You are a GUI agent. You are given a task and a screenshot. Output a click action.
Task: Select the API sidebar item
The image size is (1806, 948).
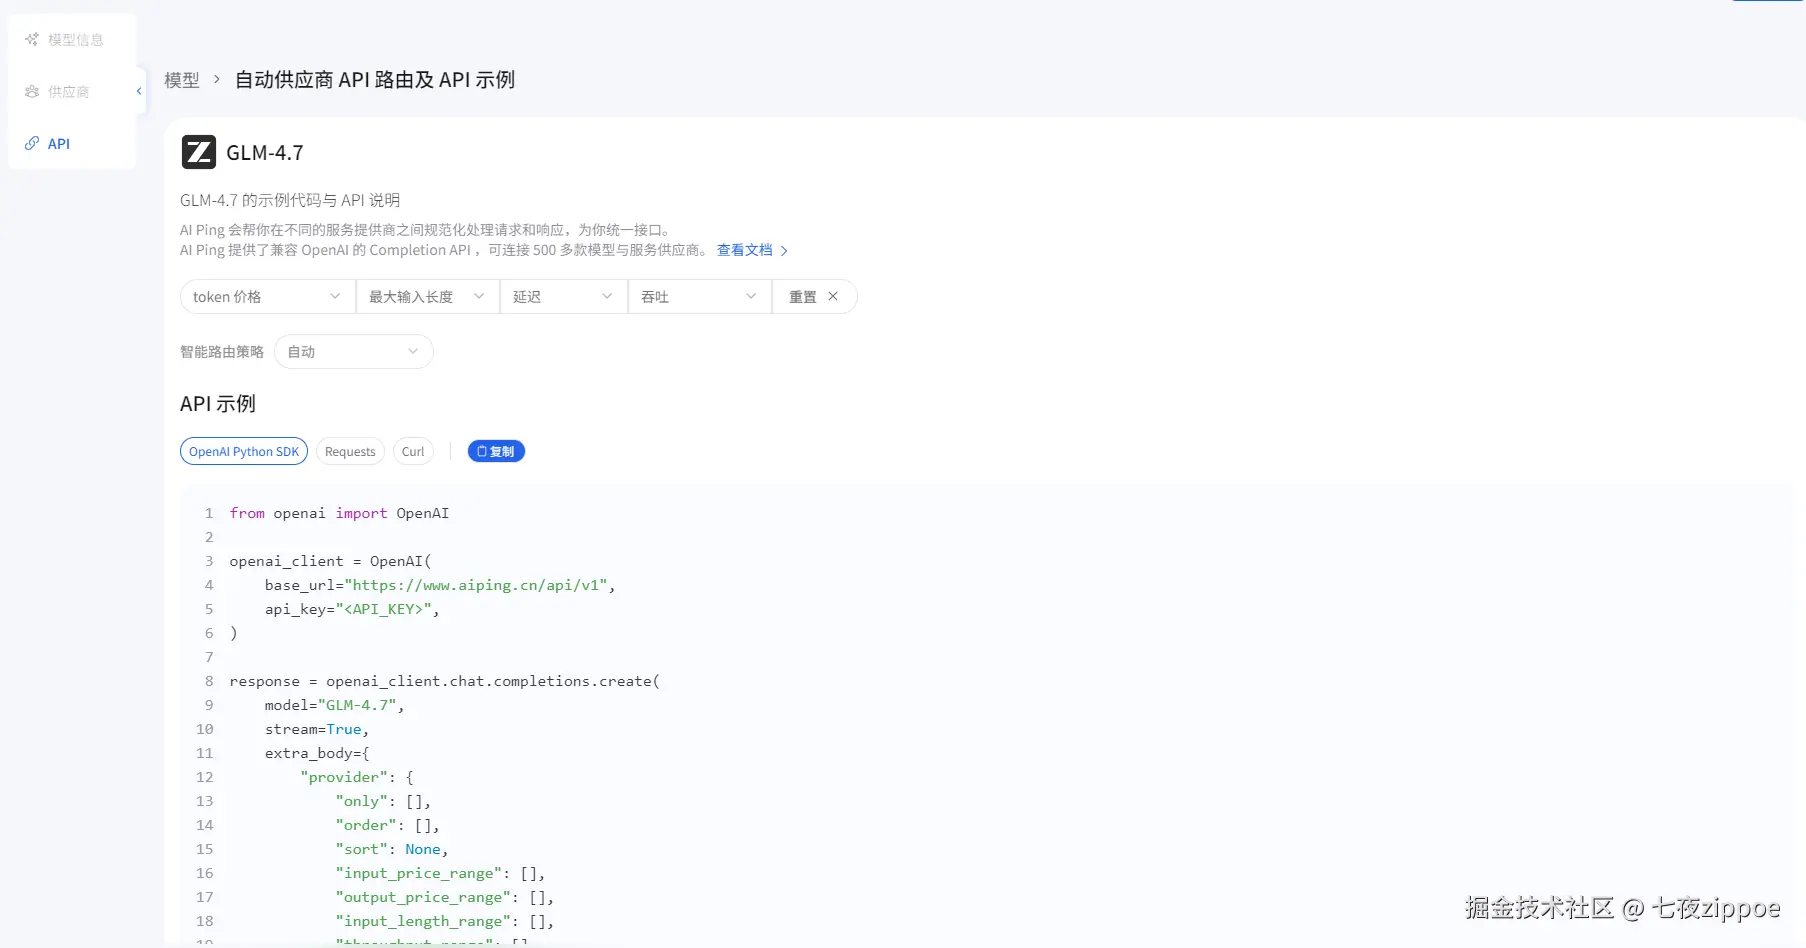pyautogui.click(x=48, y=144)
